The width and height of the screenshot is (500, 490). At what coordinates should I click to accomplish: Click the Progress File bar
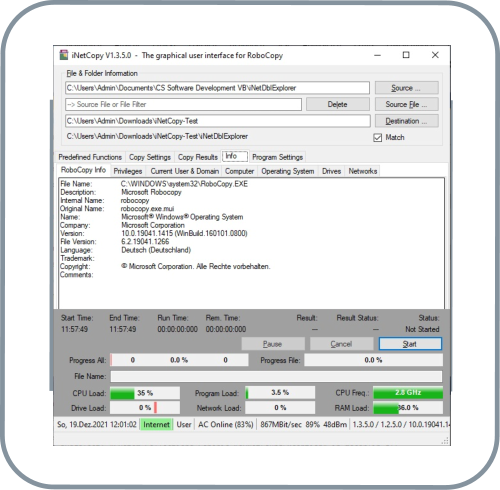click(373, 360)
